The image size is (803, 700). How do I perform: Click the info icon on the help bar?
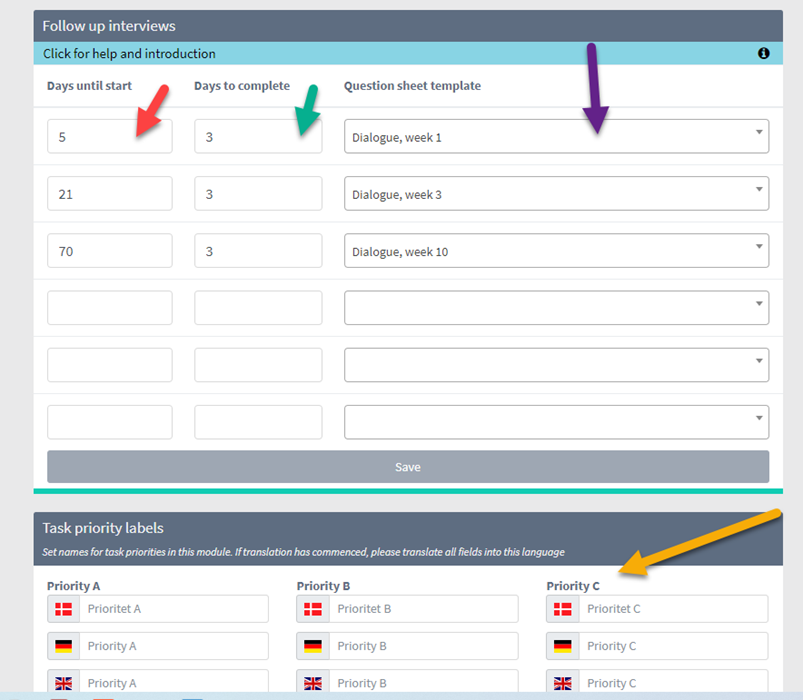763,53
